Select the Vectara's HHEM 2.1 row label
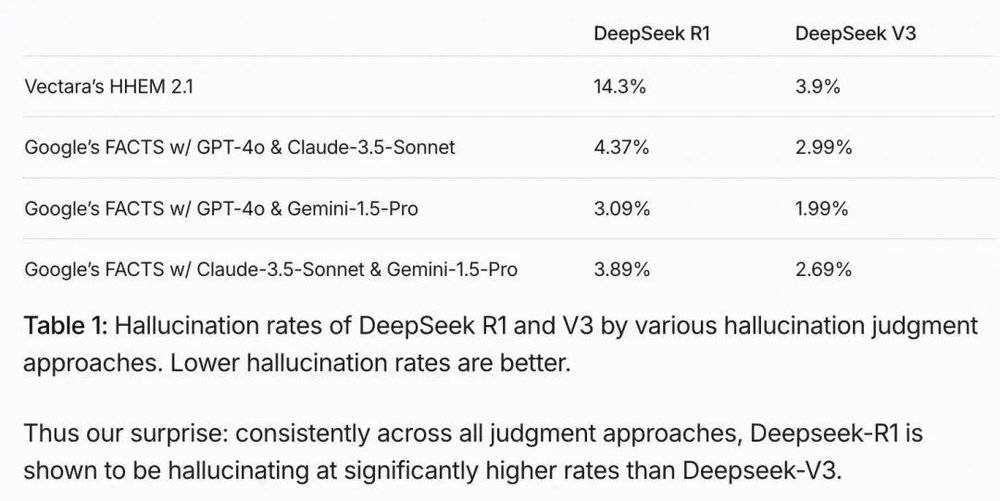 coord(110,86)
